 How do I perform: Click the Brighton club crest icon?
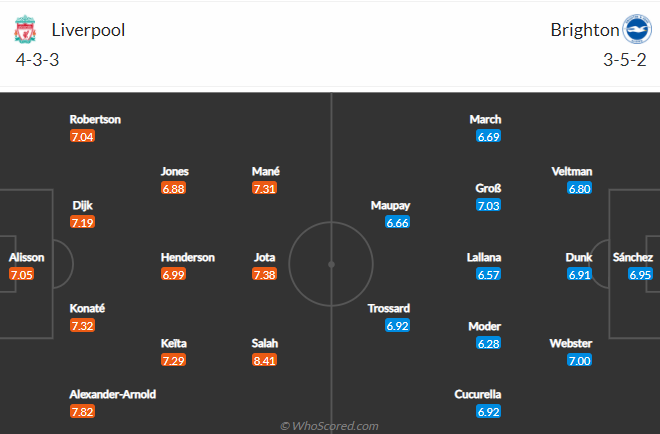[637, 29]
